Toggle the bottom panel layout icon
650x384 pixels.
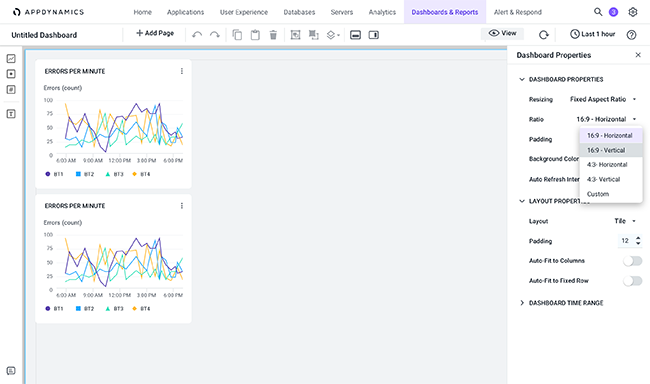(355, 35)
